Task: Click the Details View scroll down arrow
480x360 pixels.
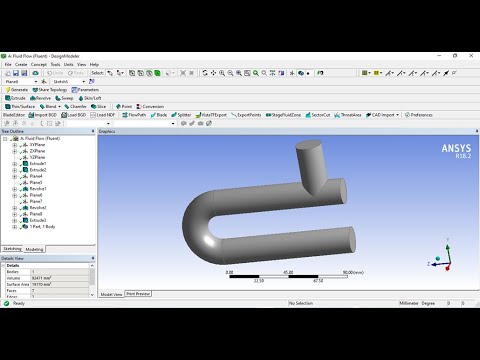Action: [92, 295]
